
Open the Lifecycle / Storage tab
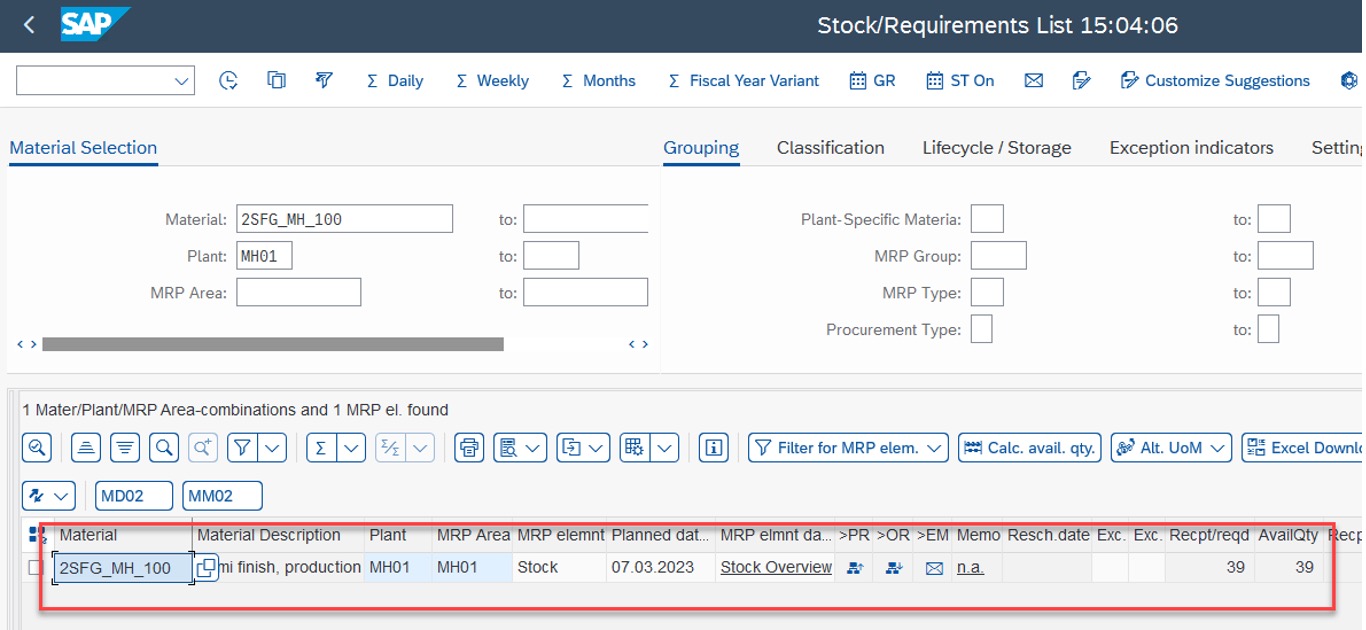click(996, 147)
